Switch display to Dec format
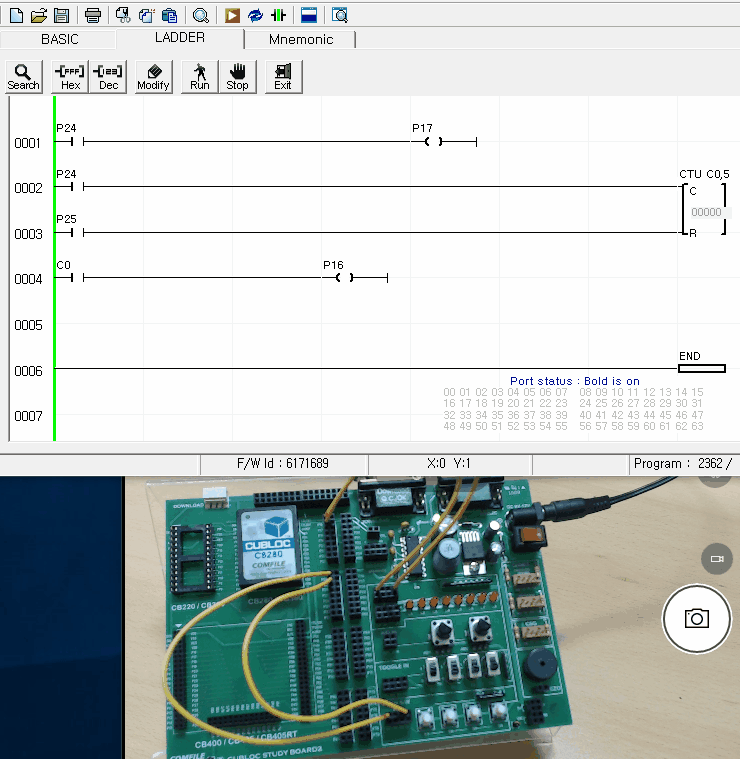The height and width of the screenshot is (759, 740). point(108,77)
